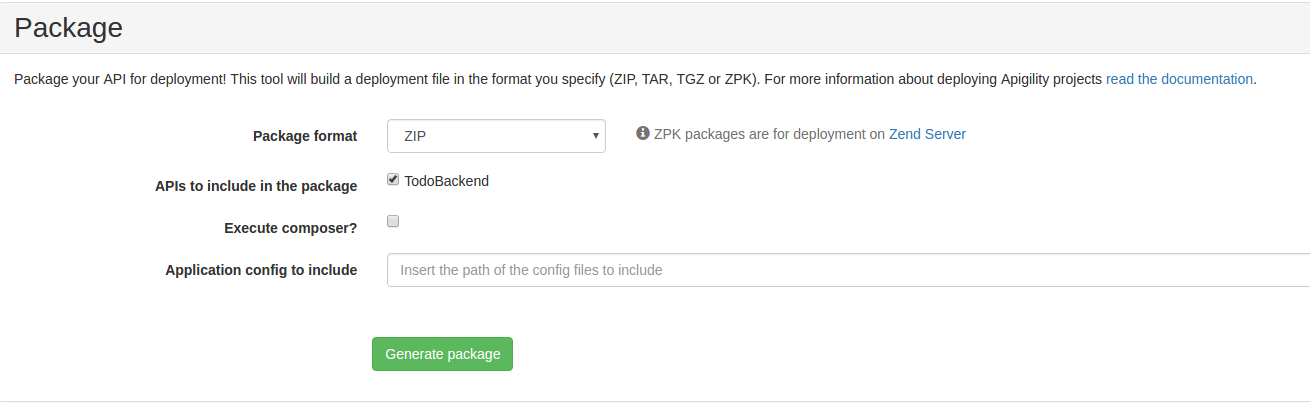Select the ZIP value in the format combo box
1310x403 pixels.
416,136
